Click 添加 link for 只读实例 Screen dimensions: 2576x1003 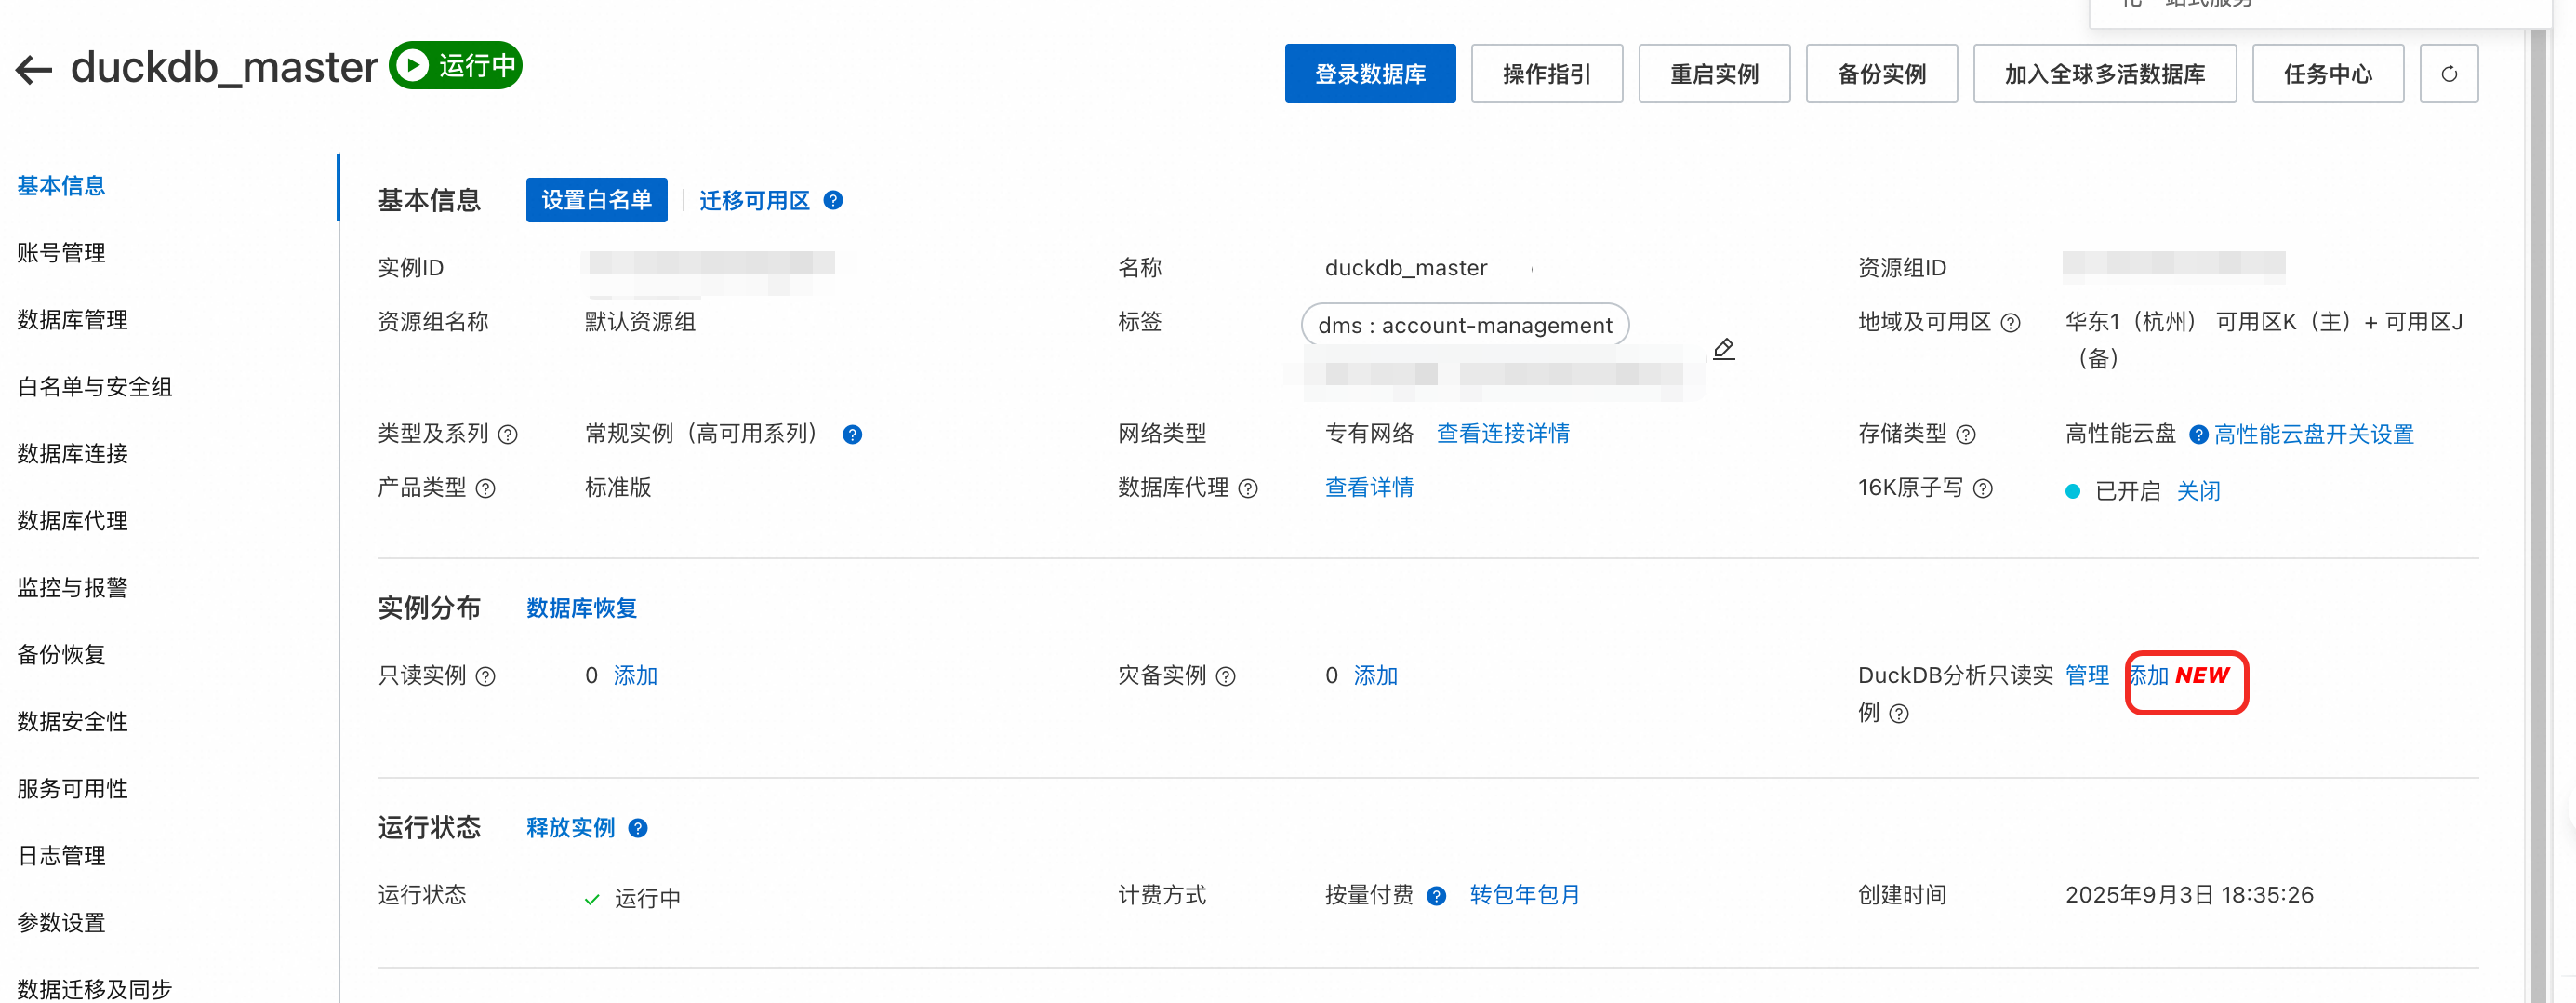click(635, 675)
